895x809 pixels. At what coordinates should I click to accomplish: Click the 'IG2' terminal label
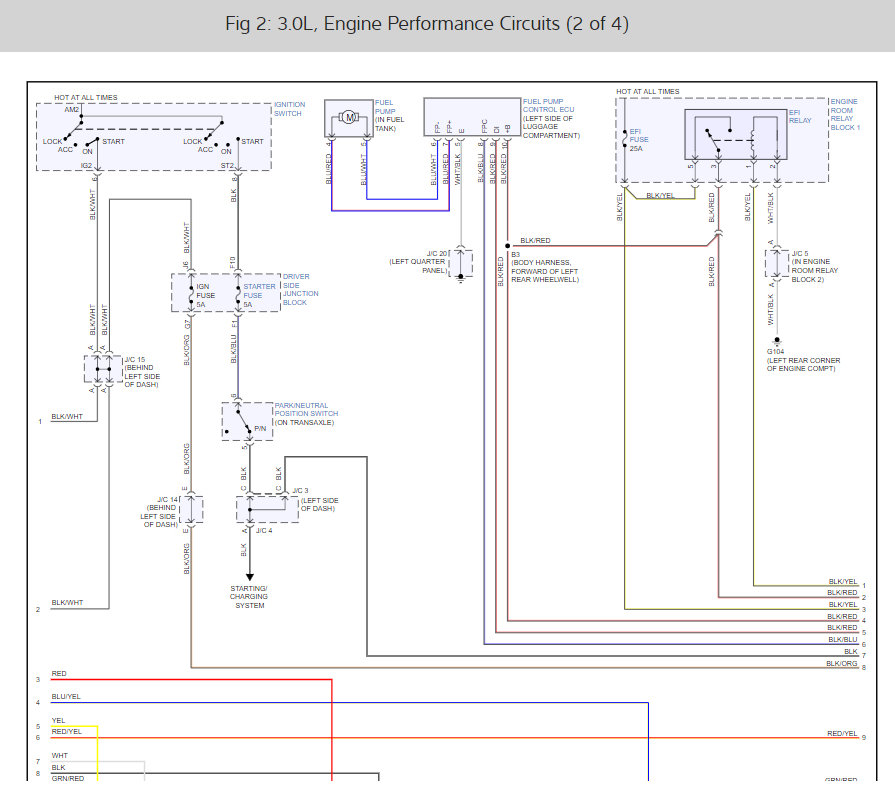pyautogui.click(x=86, y=166)
